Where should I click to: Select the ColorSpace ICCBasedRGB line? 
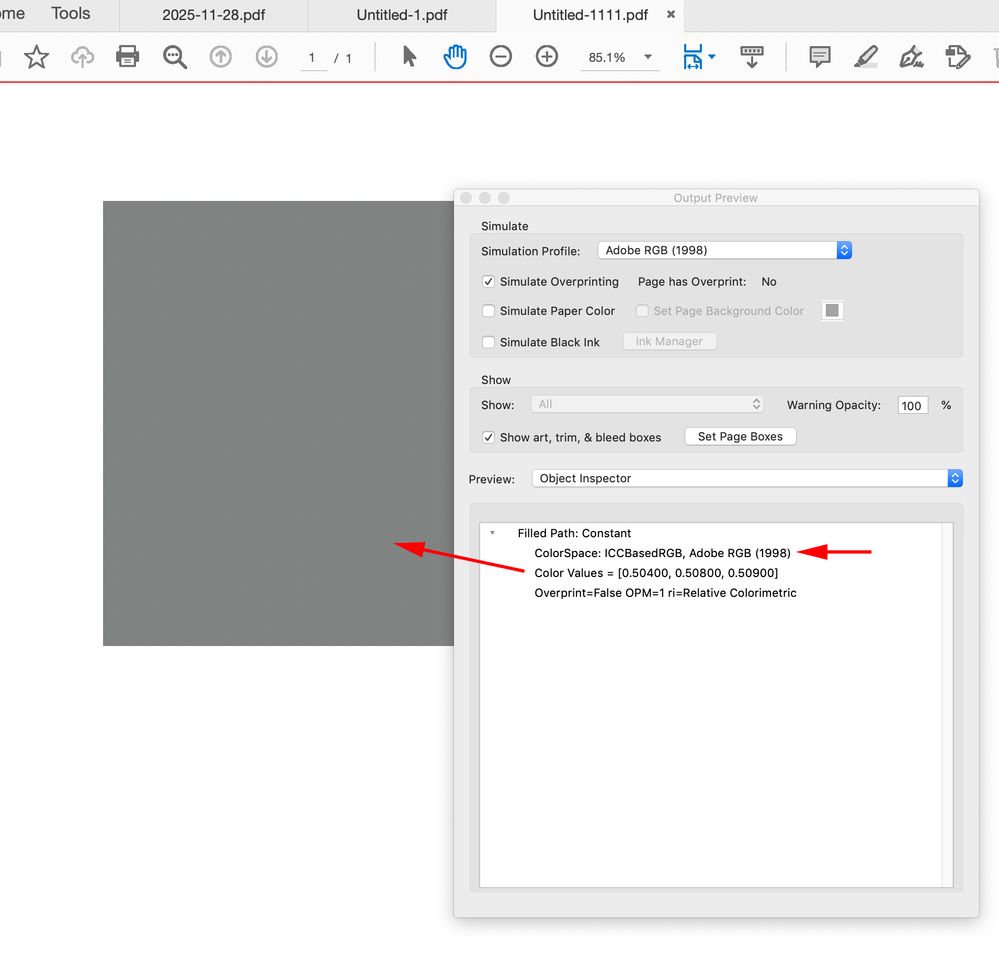point(663,553)
